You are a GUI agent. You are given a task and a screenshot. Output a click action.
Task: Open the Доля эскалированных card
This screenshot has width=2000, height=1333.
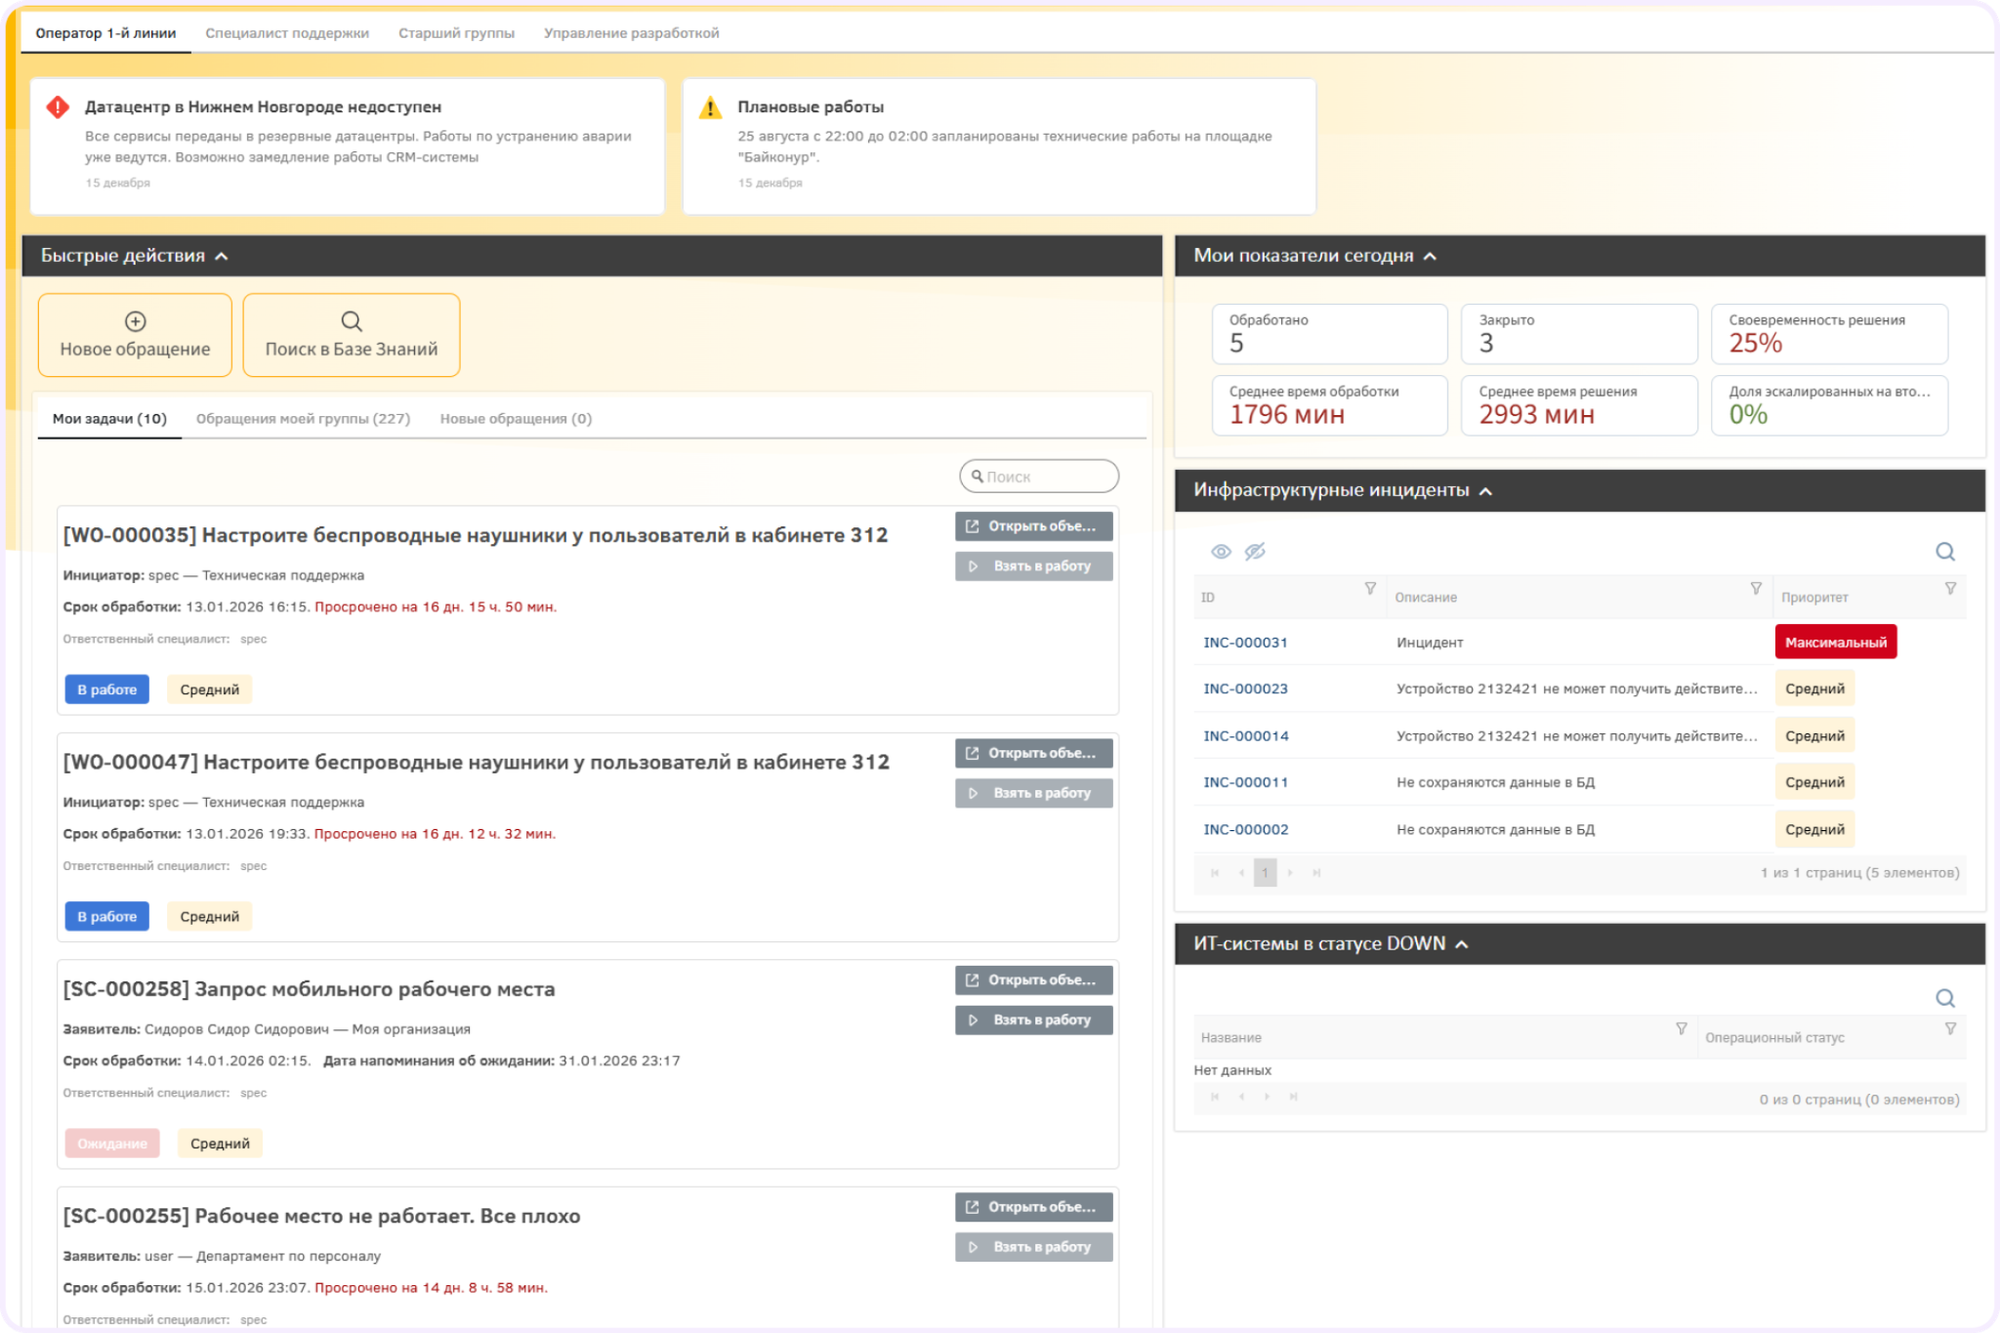(x=1829, y=405)
